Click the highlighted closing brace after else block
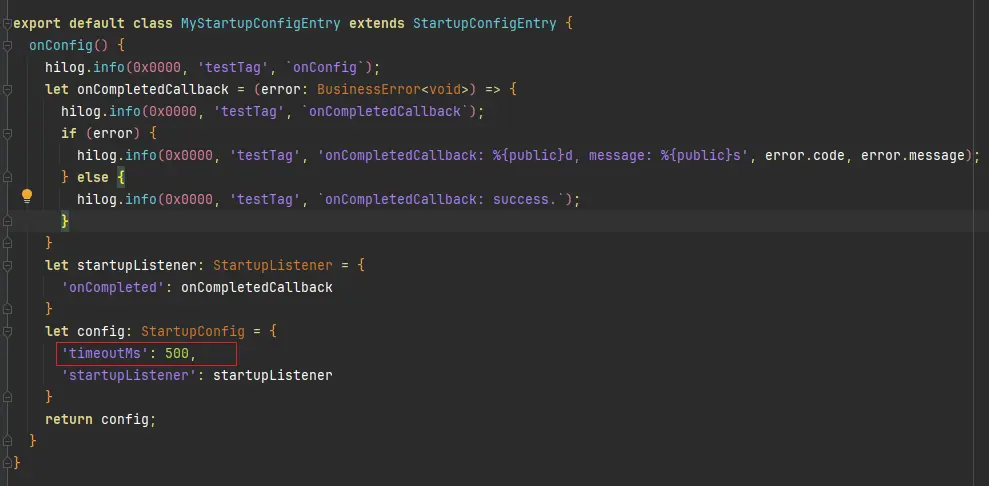The height and width of the screenshot is (486, 989). click(65, 221)
